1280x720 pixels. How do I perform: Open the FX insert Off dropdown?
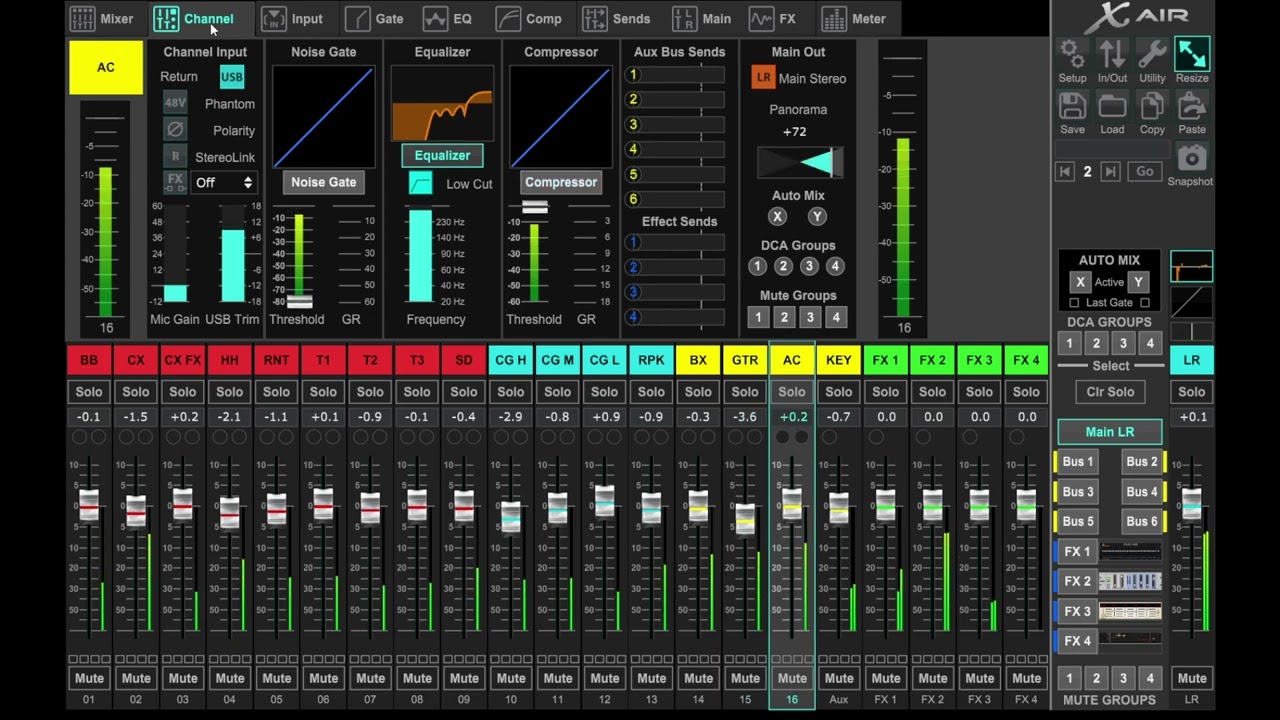[224, 183]
